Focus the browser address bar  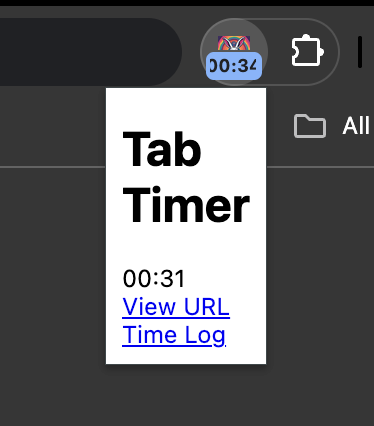point(91,52)
